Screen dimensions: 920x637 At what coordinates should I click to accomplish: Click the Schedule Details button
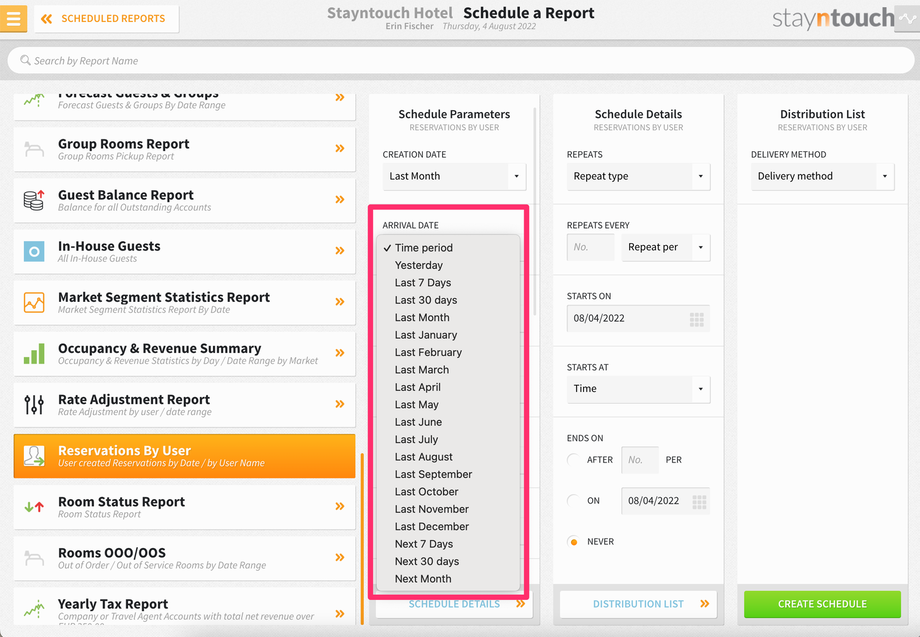(454, 604)
